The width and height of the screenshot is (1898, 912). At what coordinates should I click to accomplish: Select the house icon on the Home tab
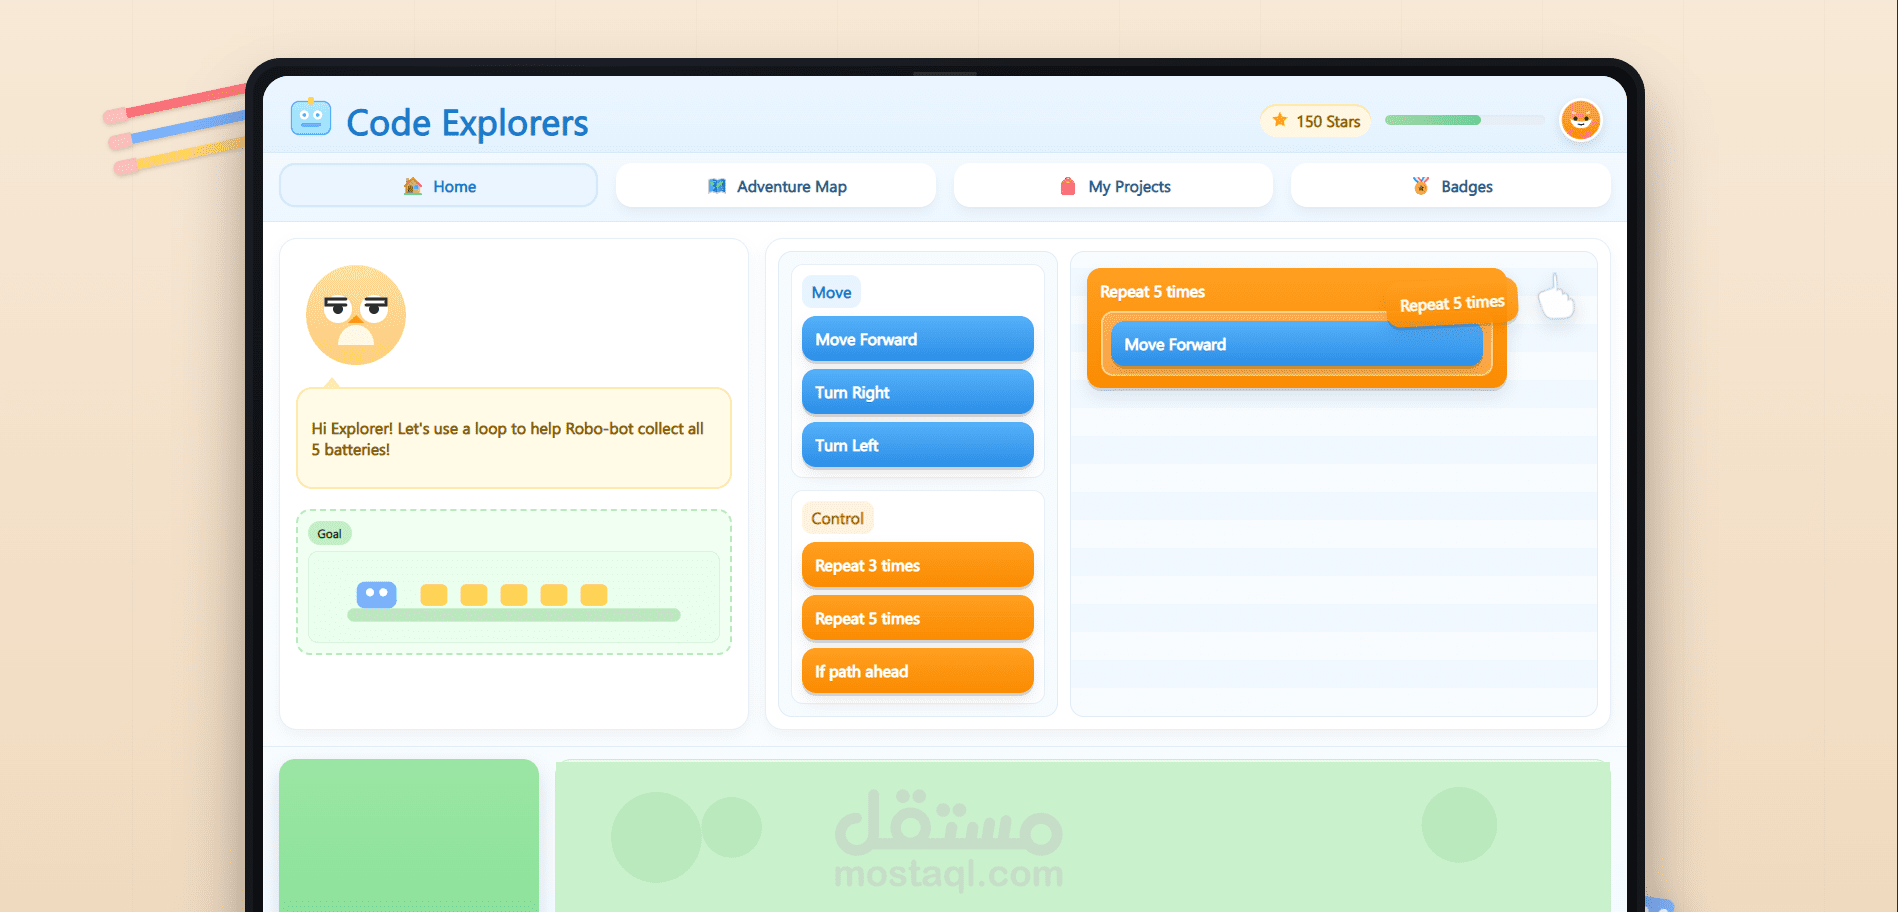[x=414, y=185]
